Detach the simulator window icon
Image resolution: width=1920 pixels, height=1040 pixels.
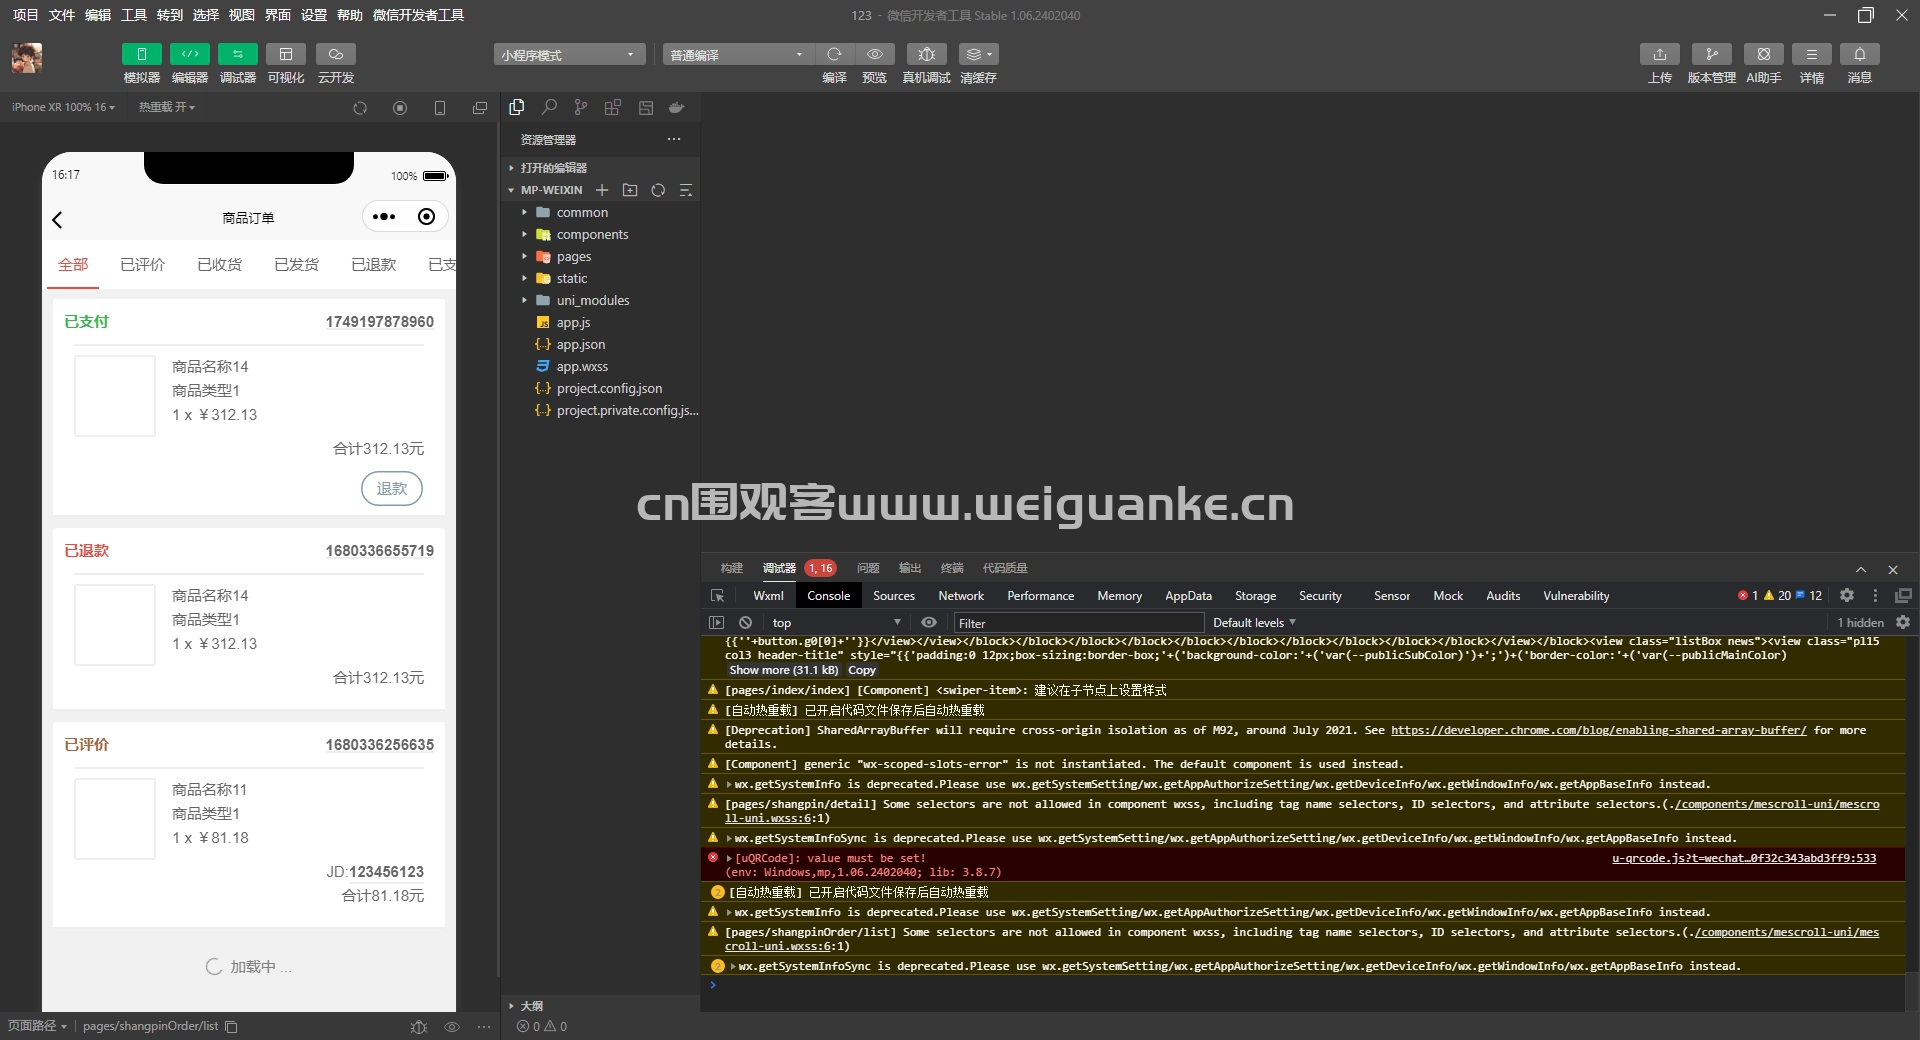480,108
